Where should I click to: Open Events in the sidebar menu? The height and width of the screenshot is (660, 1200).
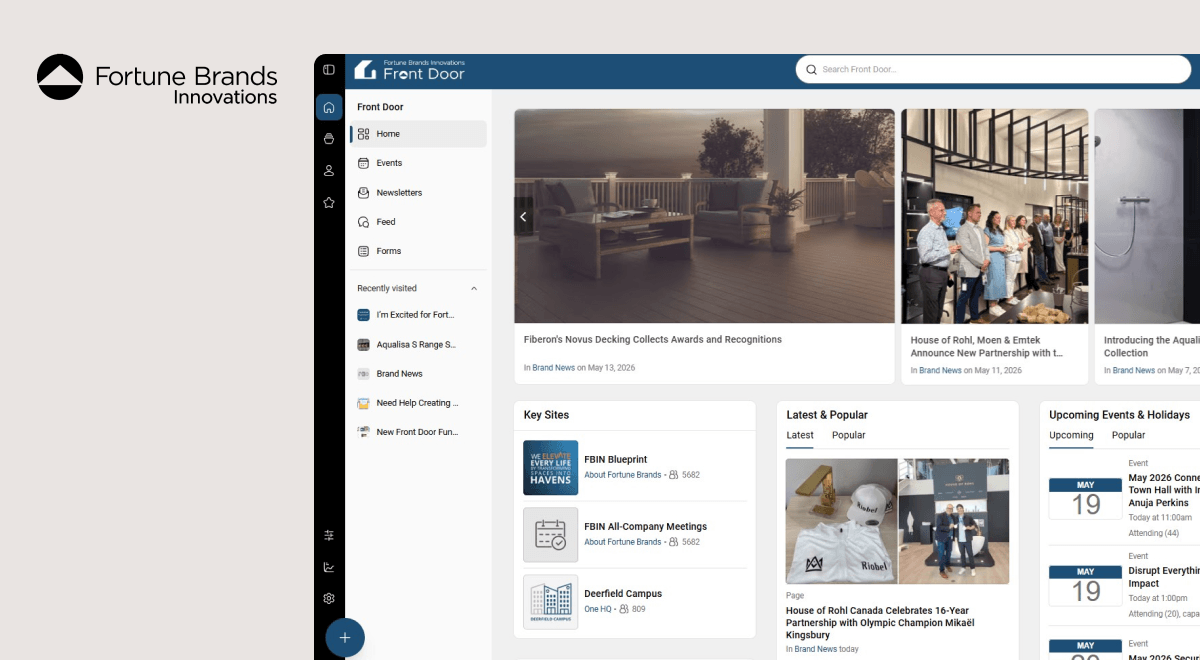pyautogui.click(x=418, y=163)
